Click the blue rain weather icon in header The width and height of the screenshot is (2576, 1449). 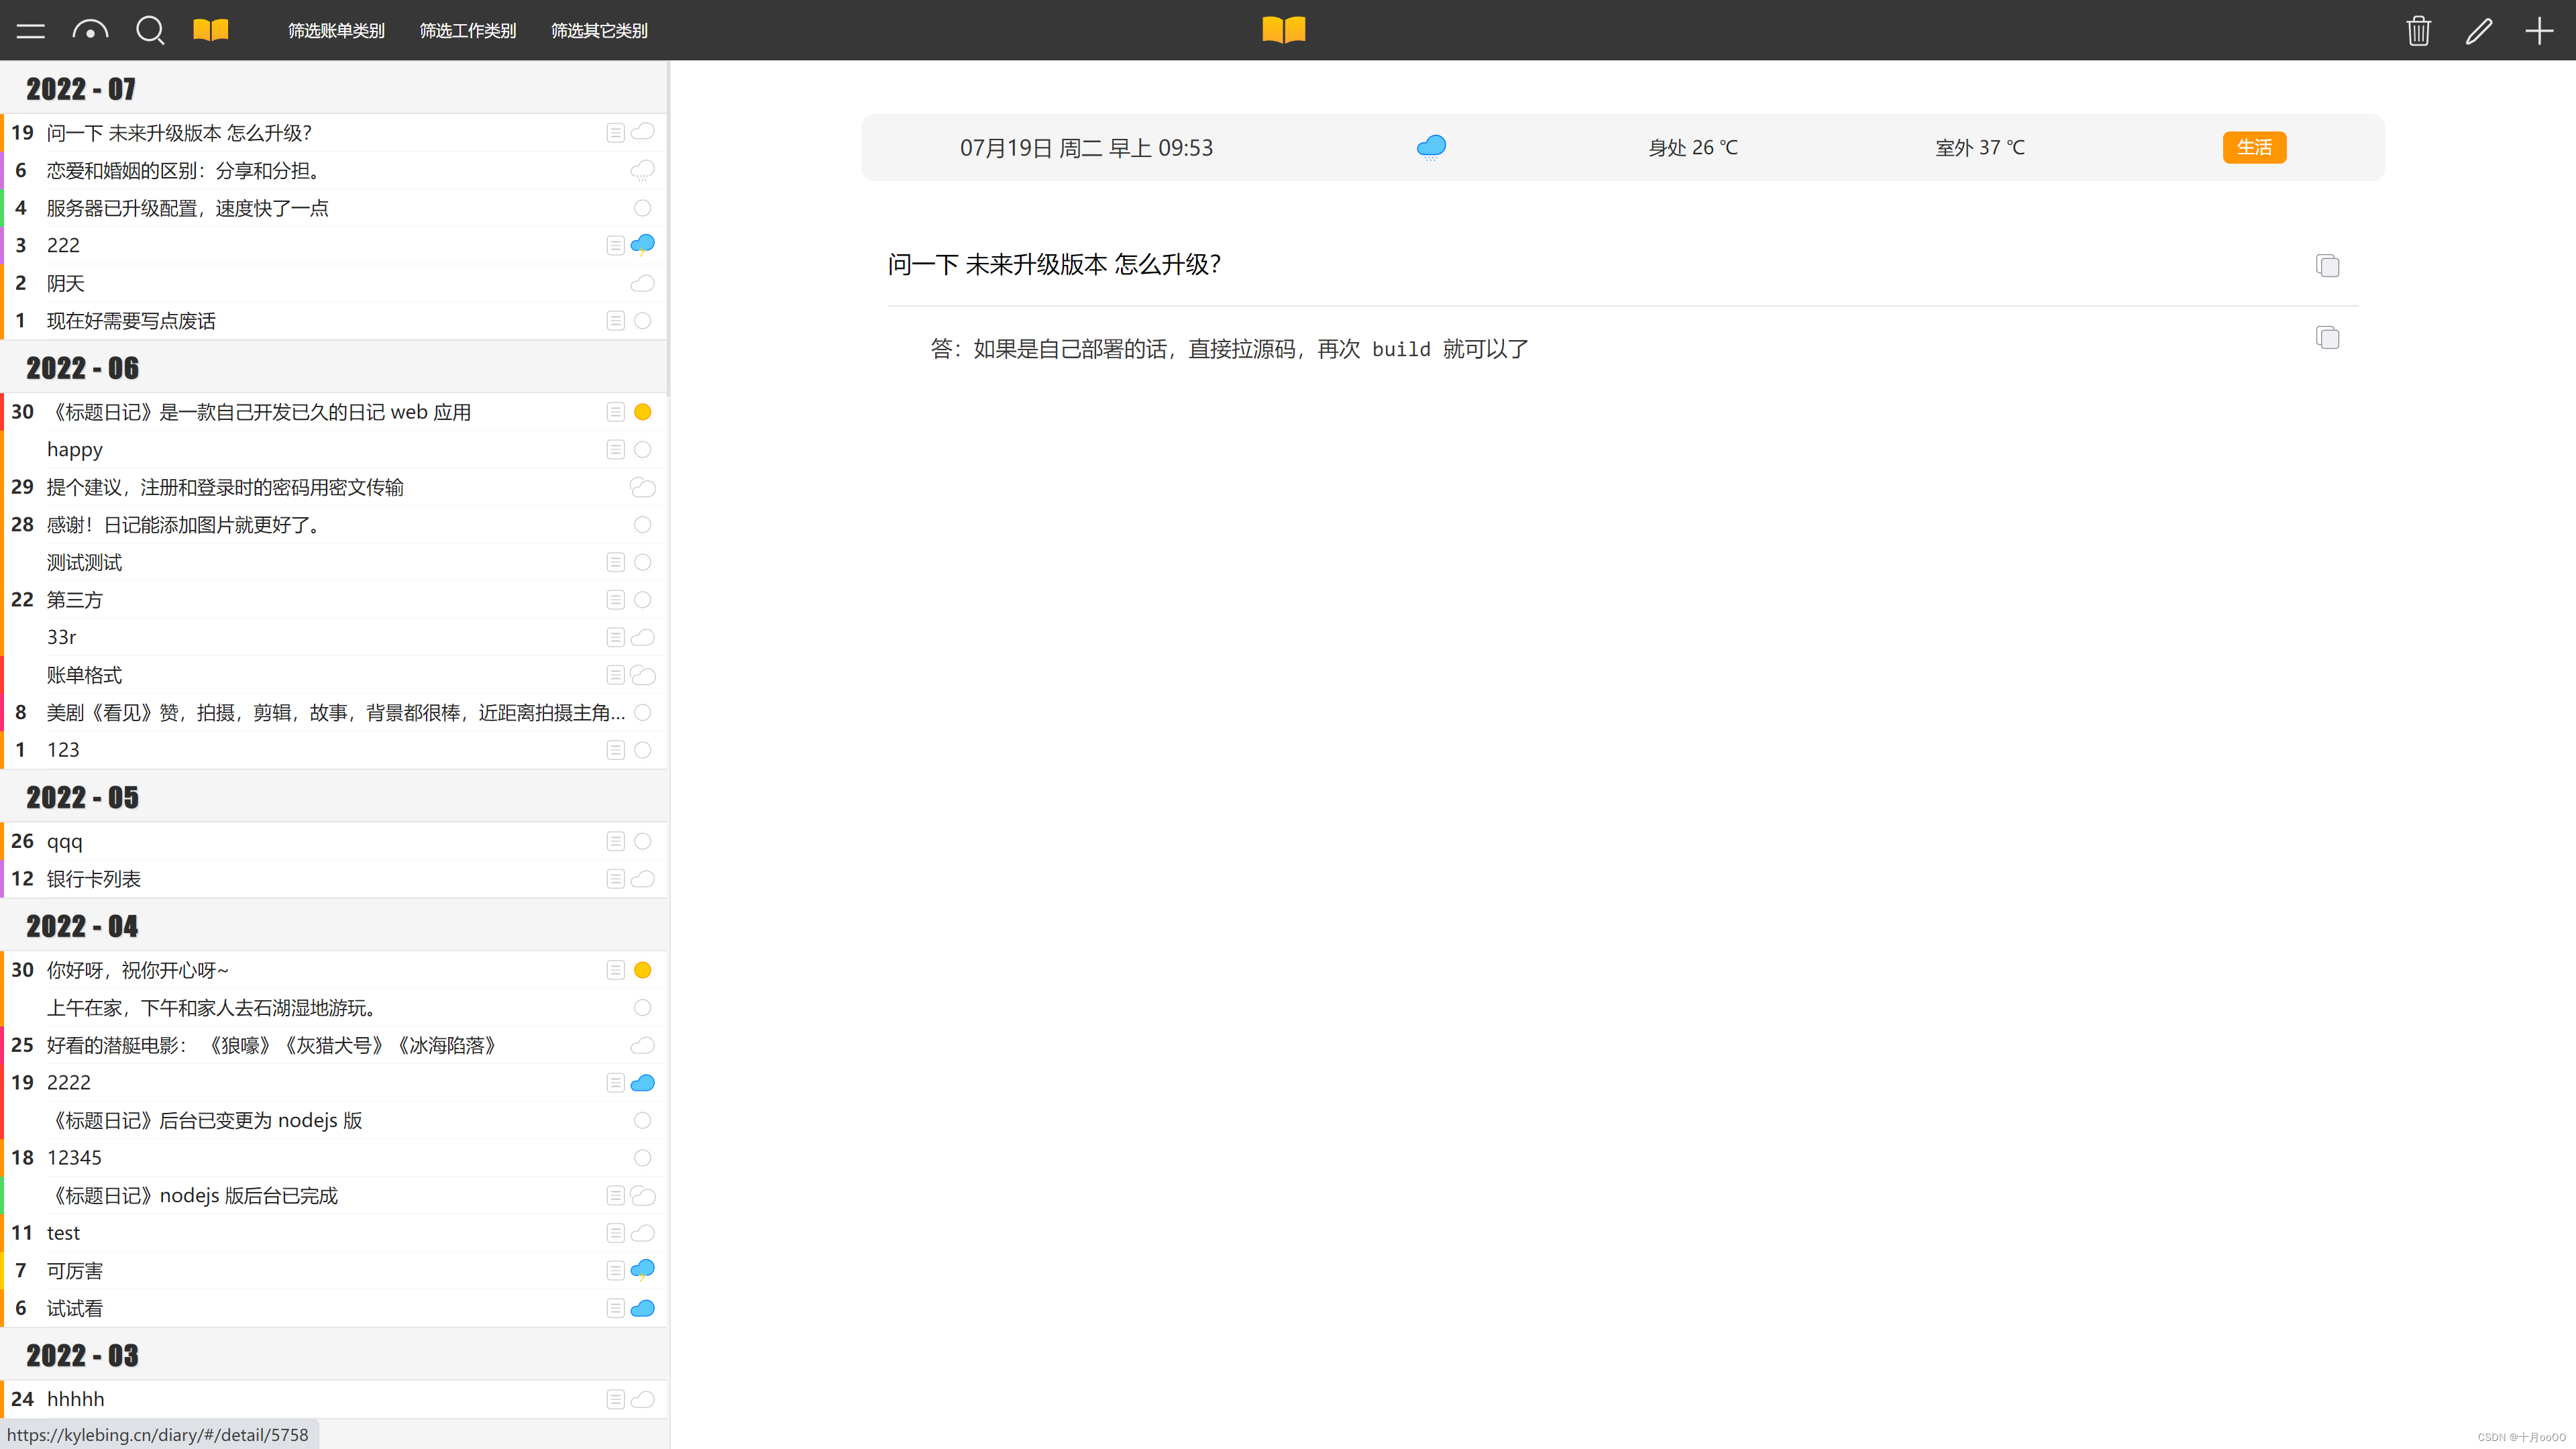(x=1431, y=147)
